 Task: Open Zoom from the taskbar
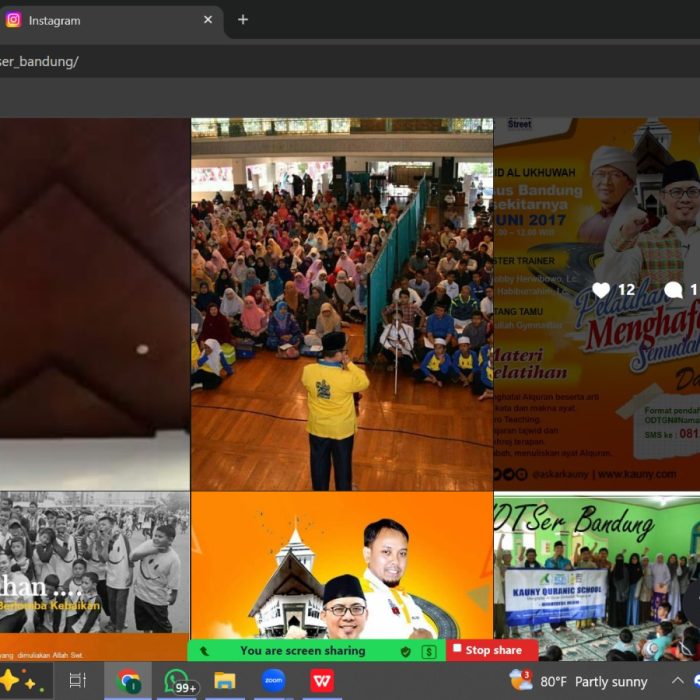pos(273,680)
